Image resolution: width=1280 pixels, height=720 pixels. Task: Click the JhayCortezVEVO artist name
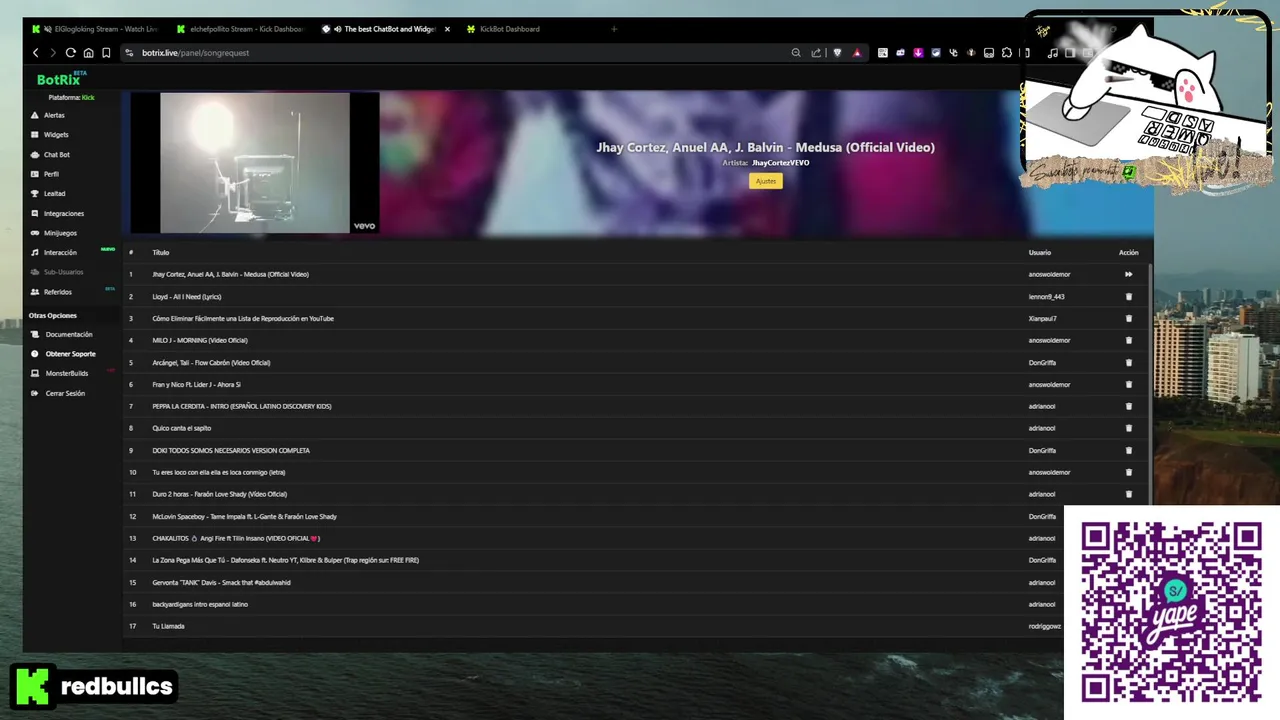780,162
